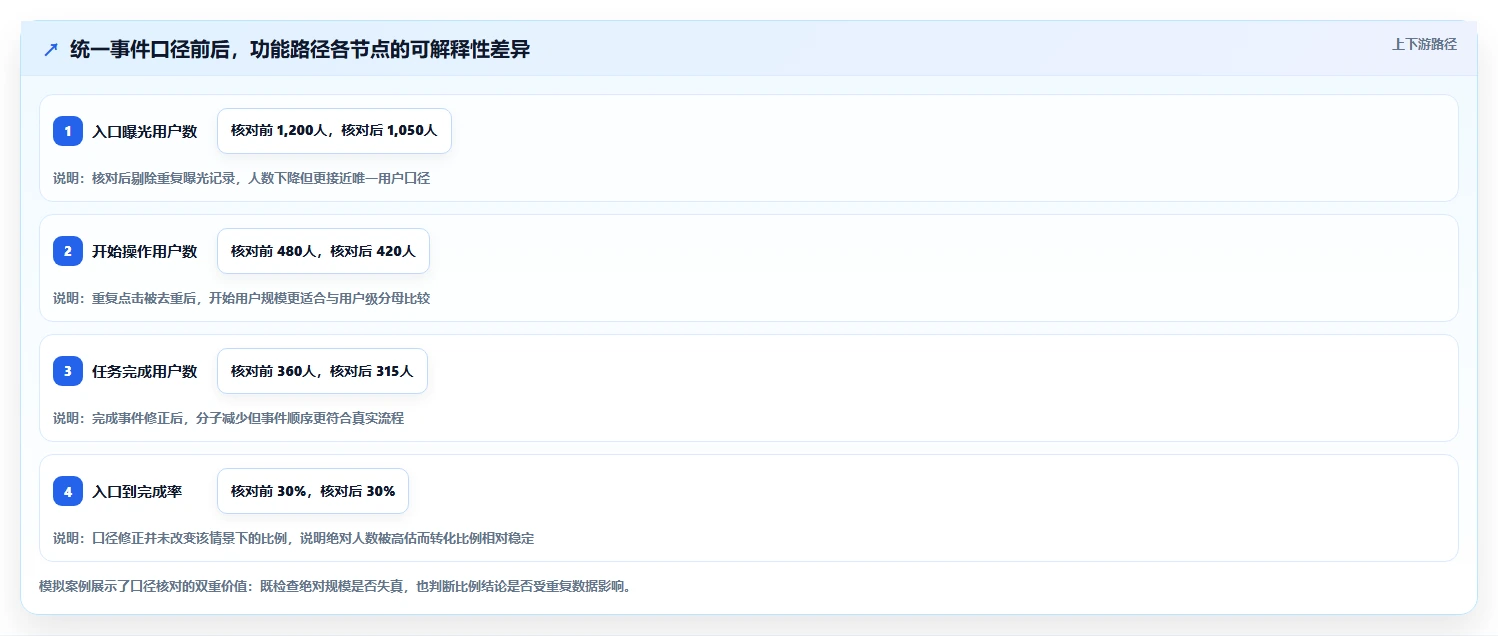The image size is (1498, 636).
Task: Select the 开始操作用户数 node label
Action: tap(145, 251)
